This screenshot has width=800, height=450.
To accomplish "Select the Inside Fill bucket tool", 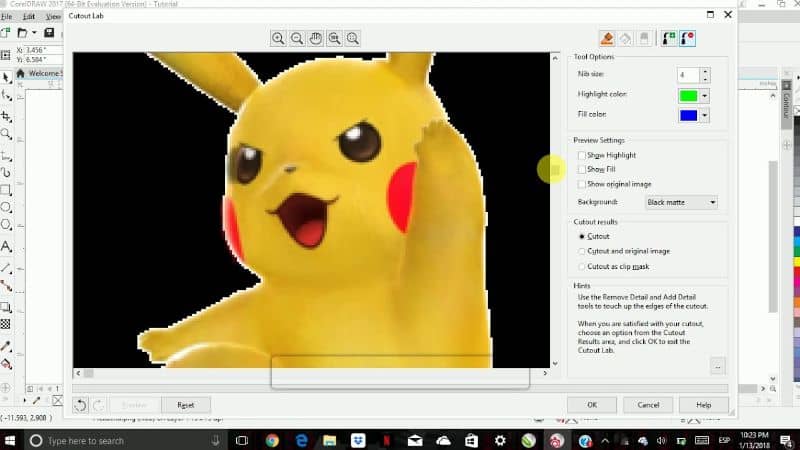I will pos(626,38).
